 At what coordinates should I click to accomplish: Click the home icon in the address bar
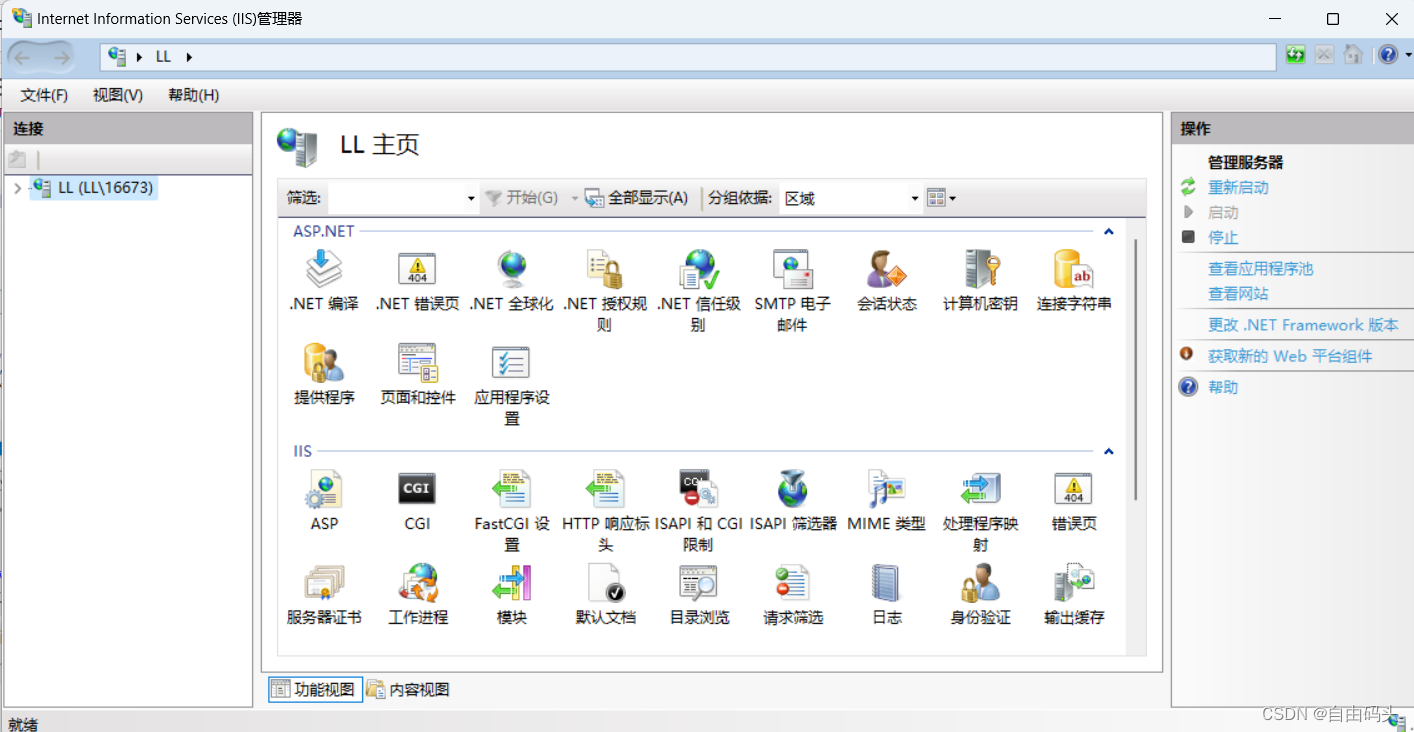pyautogui.click(x=1353, y=55)
